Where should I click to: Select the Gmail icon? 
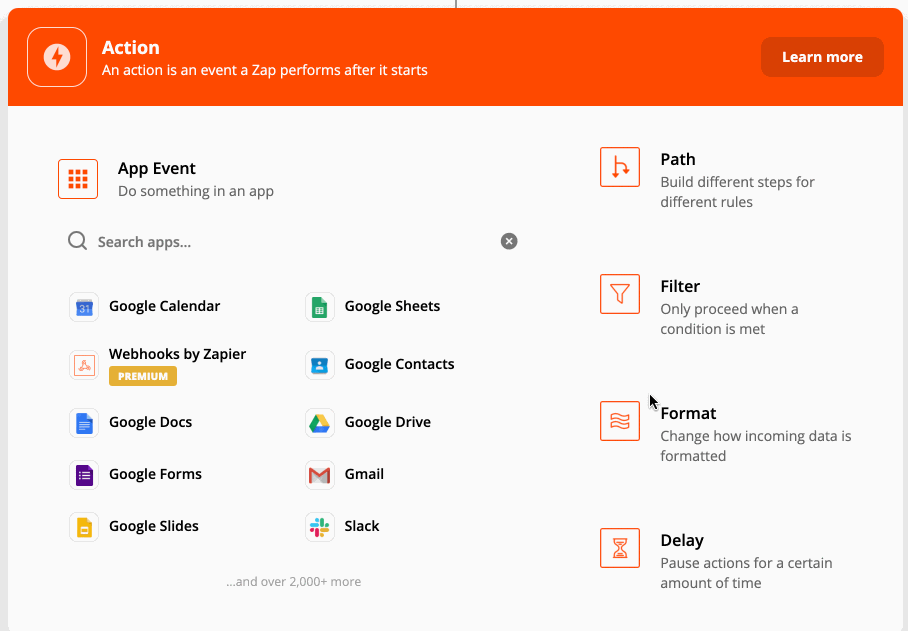pyautogui.click(x=320, y=475)
